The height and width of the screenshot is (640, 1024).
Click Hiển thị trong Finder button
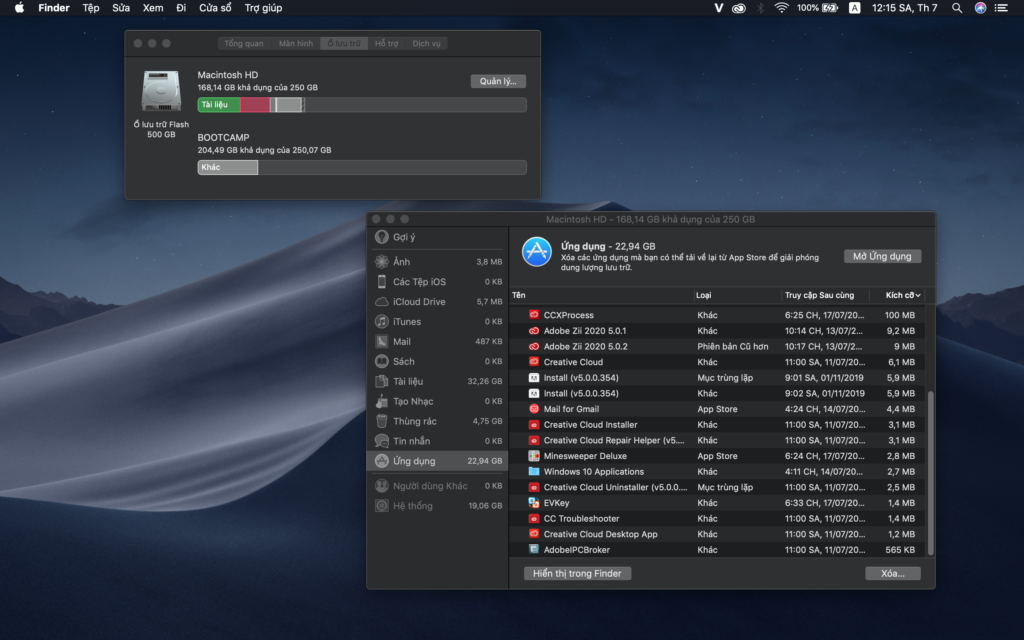tap(577, 573)
